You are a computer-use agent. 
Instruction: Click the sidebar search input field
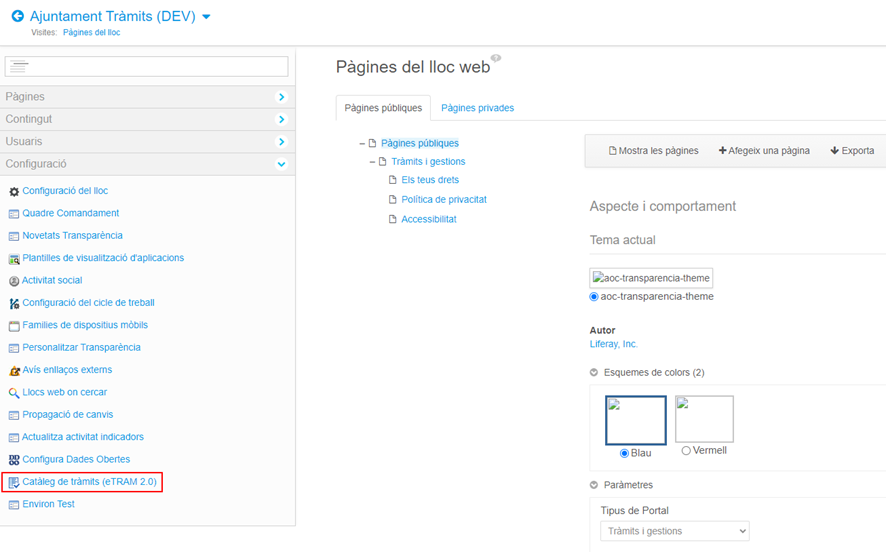(147, 66)
